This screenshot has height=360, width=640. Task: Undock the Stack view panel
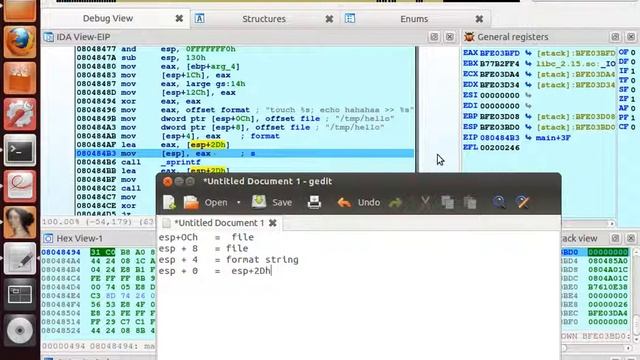(615, 238)
